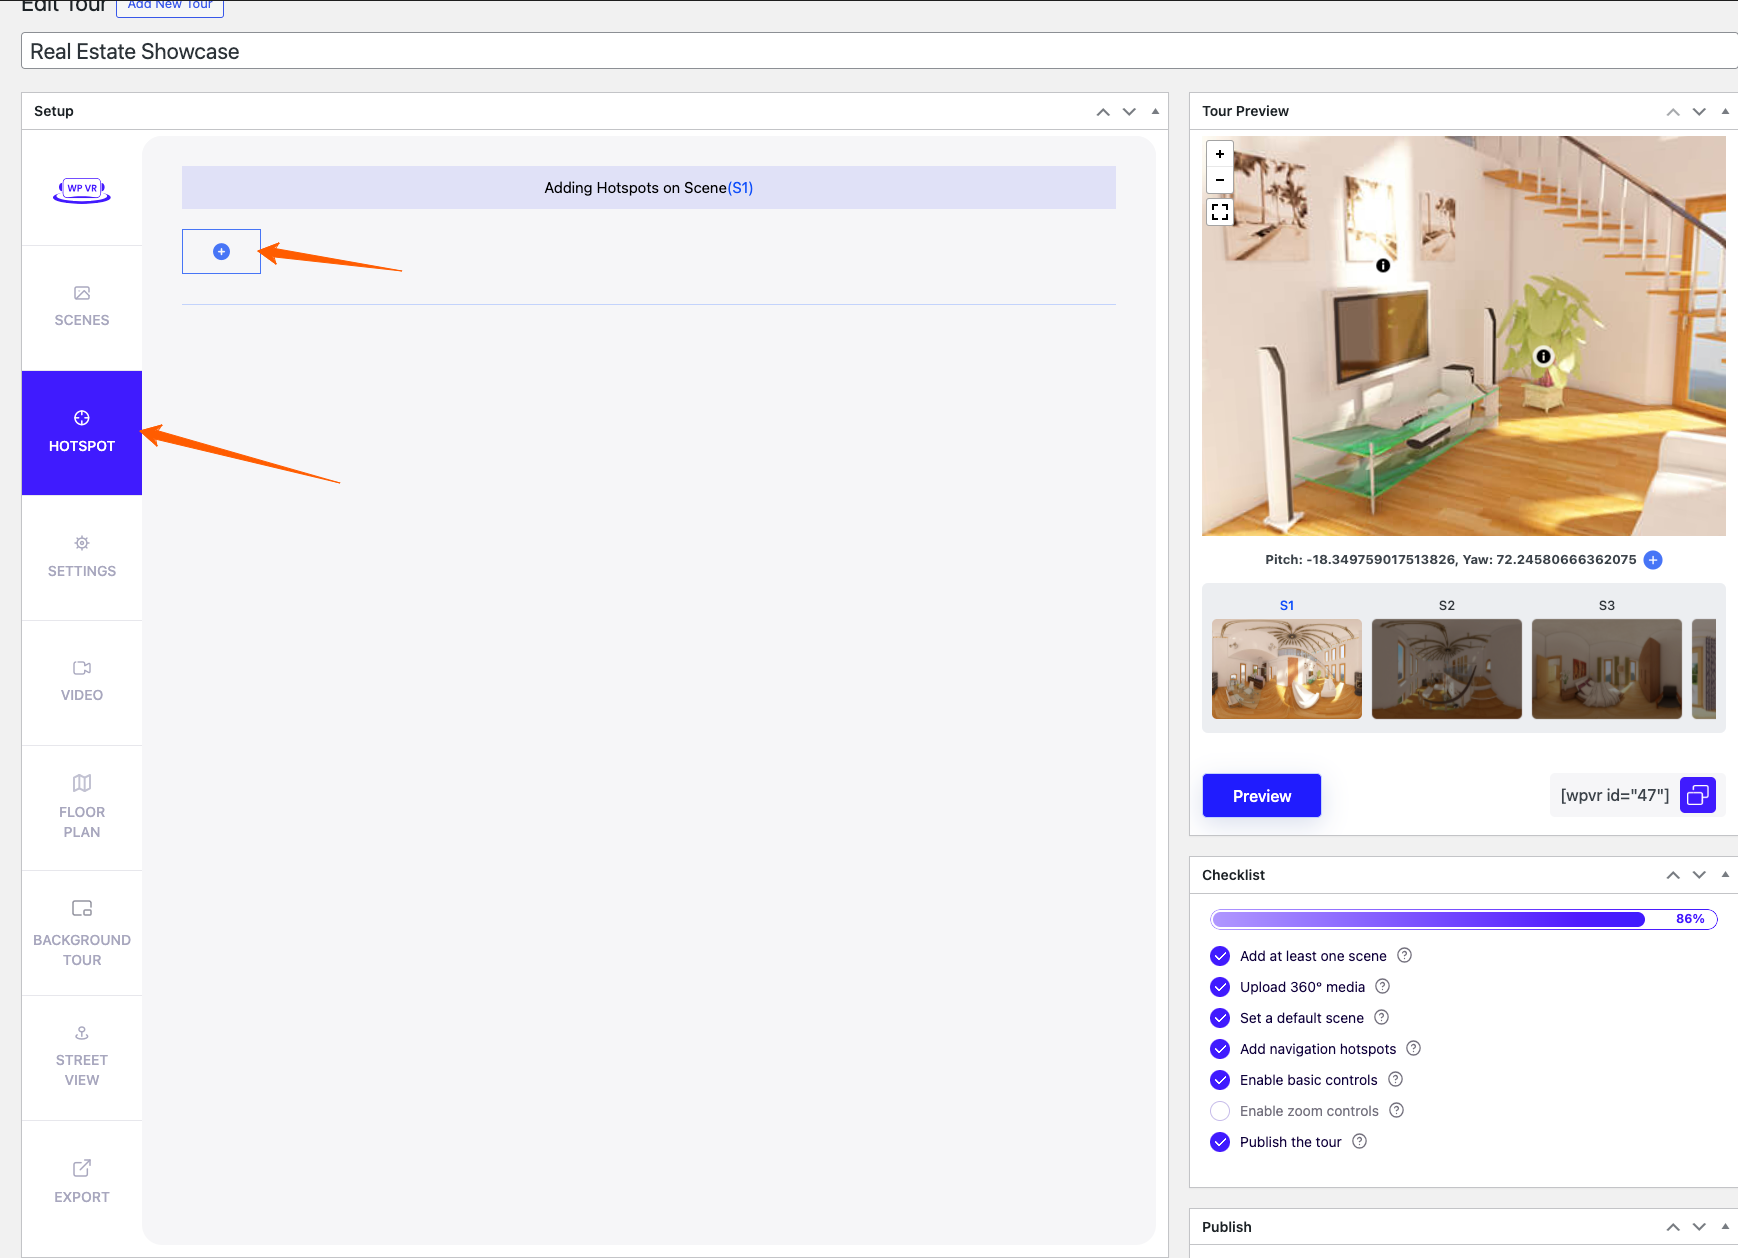The image size is (1738, 1258).
Task: Check the Enable zoom controls item
Action: 1220,1111
